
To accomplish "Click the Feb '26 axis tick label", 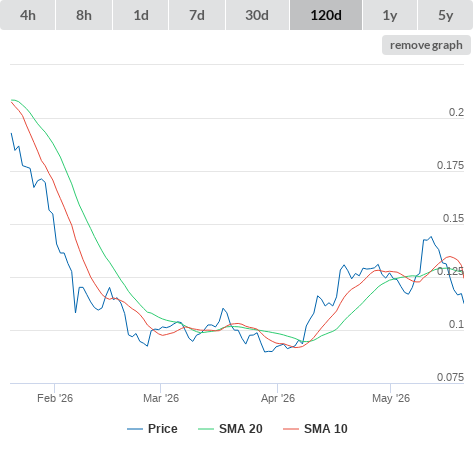I will (55, 398).
